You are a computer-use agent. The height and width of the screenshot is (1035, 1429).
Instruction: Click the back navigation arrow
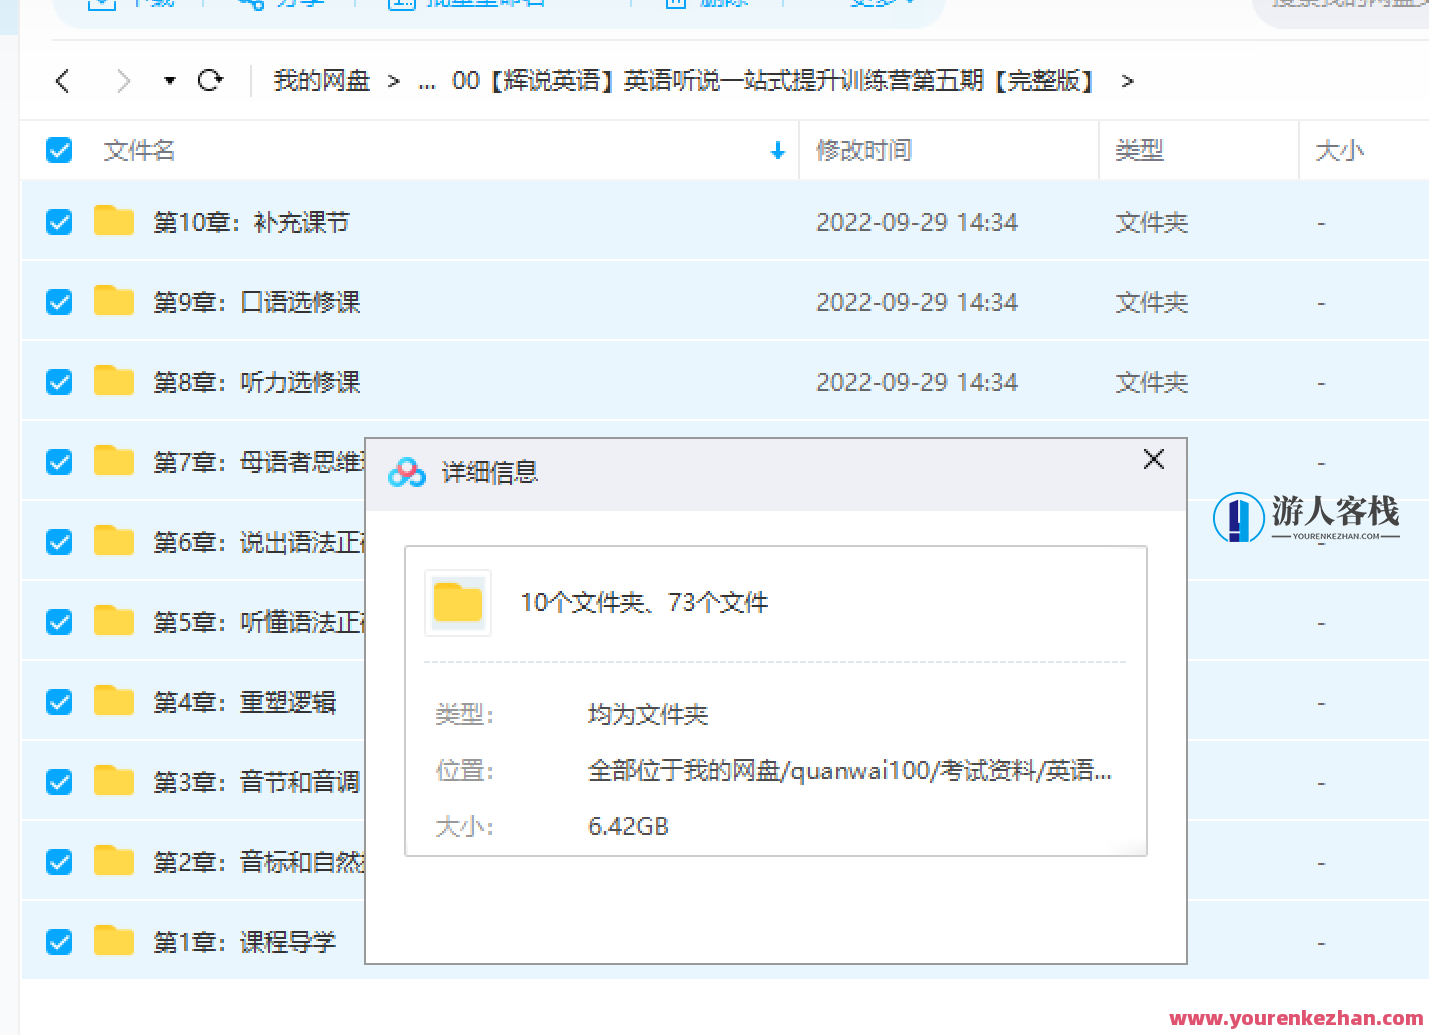(x=63, y=81)
